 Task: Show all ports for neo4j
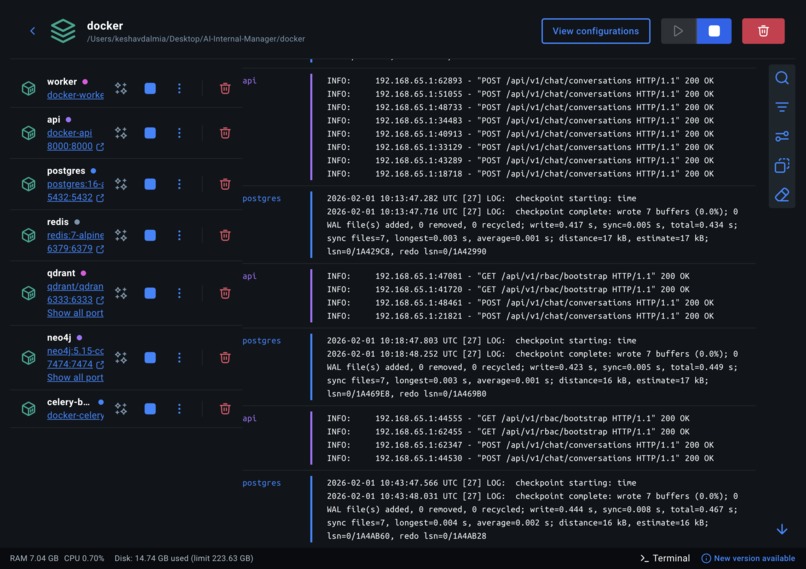coord(75,377)
